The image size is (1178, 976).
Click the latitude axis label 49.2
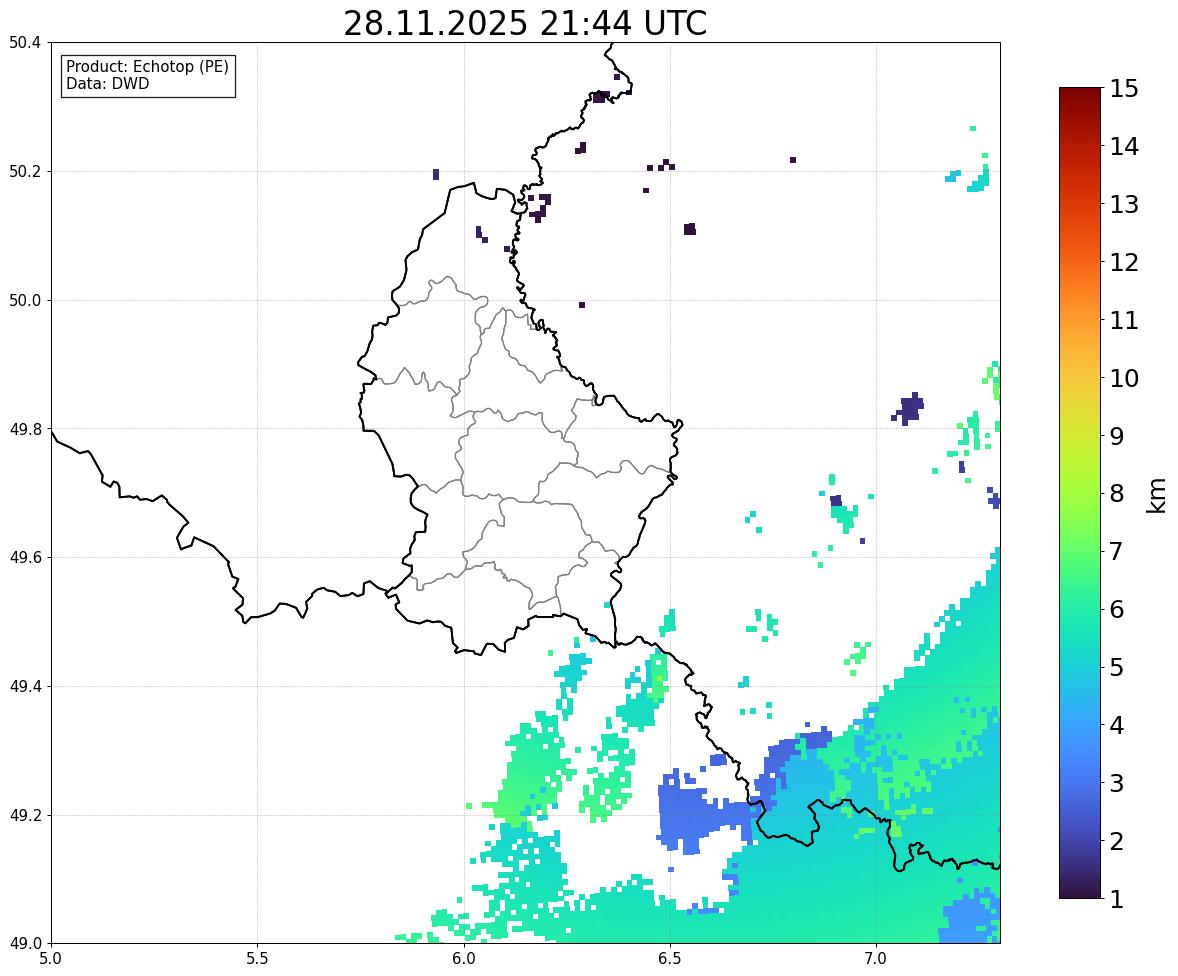(25, 815)
